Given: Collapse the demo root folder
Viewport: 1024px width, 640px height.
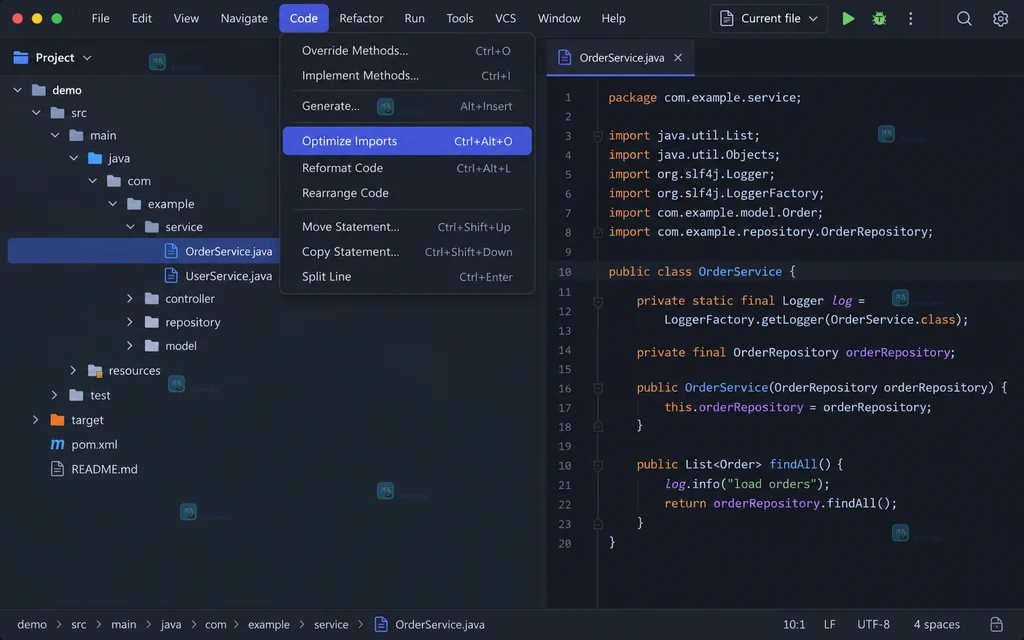Looking at the screenshot, I should [18, 90].
